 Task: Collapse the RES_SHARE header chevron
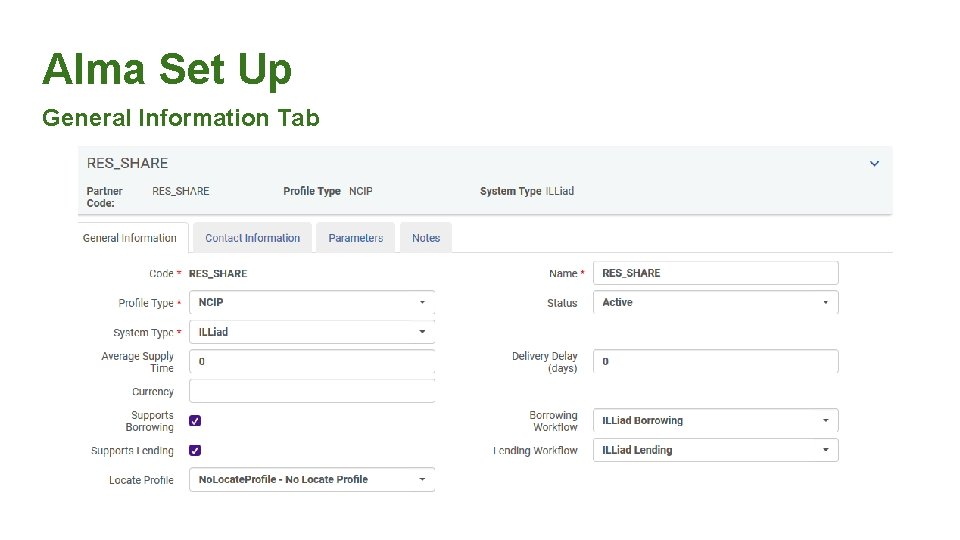pyautogui.click(x=874, y=163)
